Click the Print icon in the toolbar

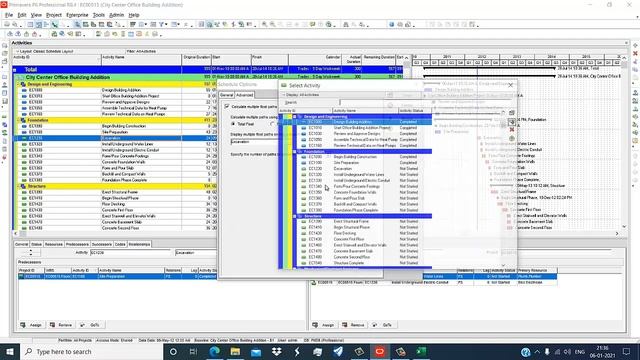(7, 24)
